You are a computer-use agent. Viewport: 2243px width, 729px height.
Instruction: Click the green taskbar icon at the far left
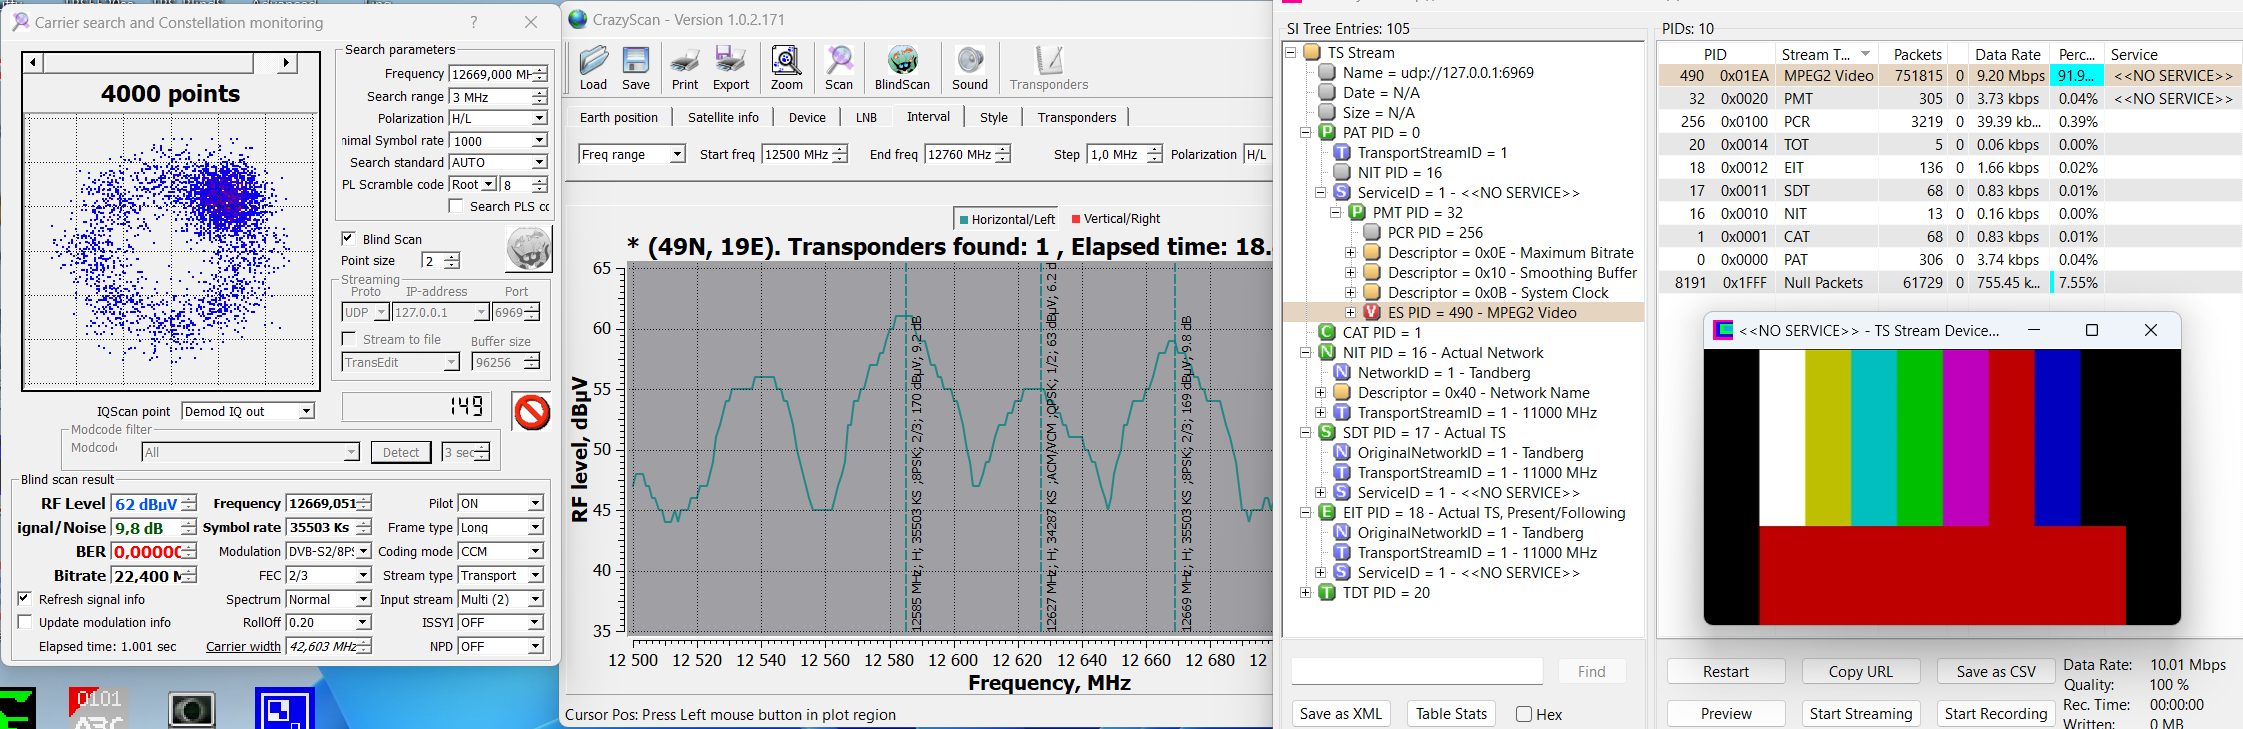(18, 709)
